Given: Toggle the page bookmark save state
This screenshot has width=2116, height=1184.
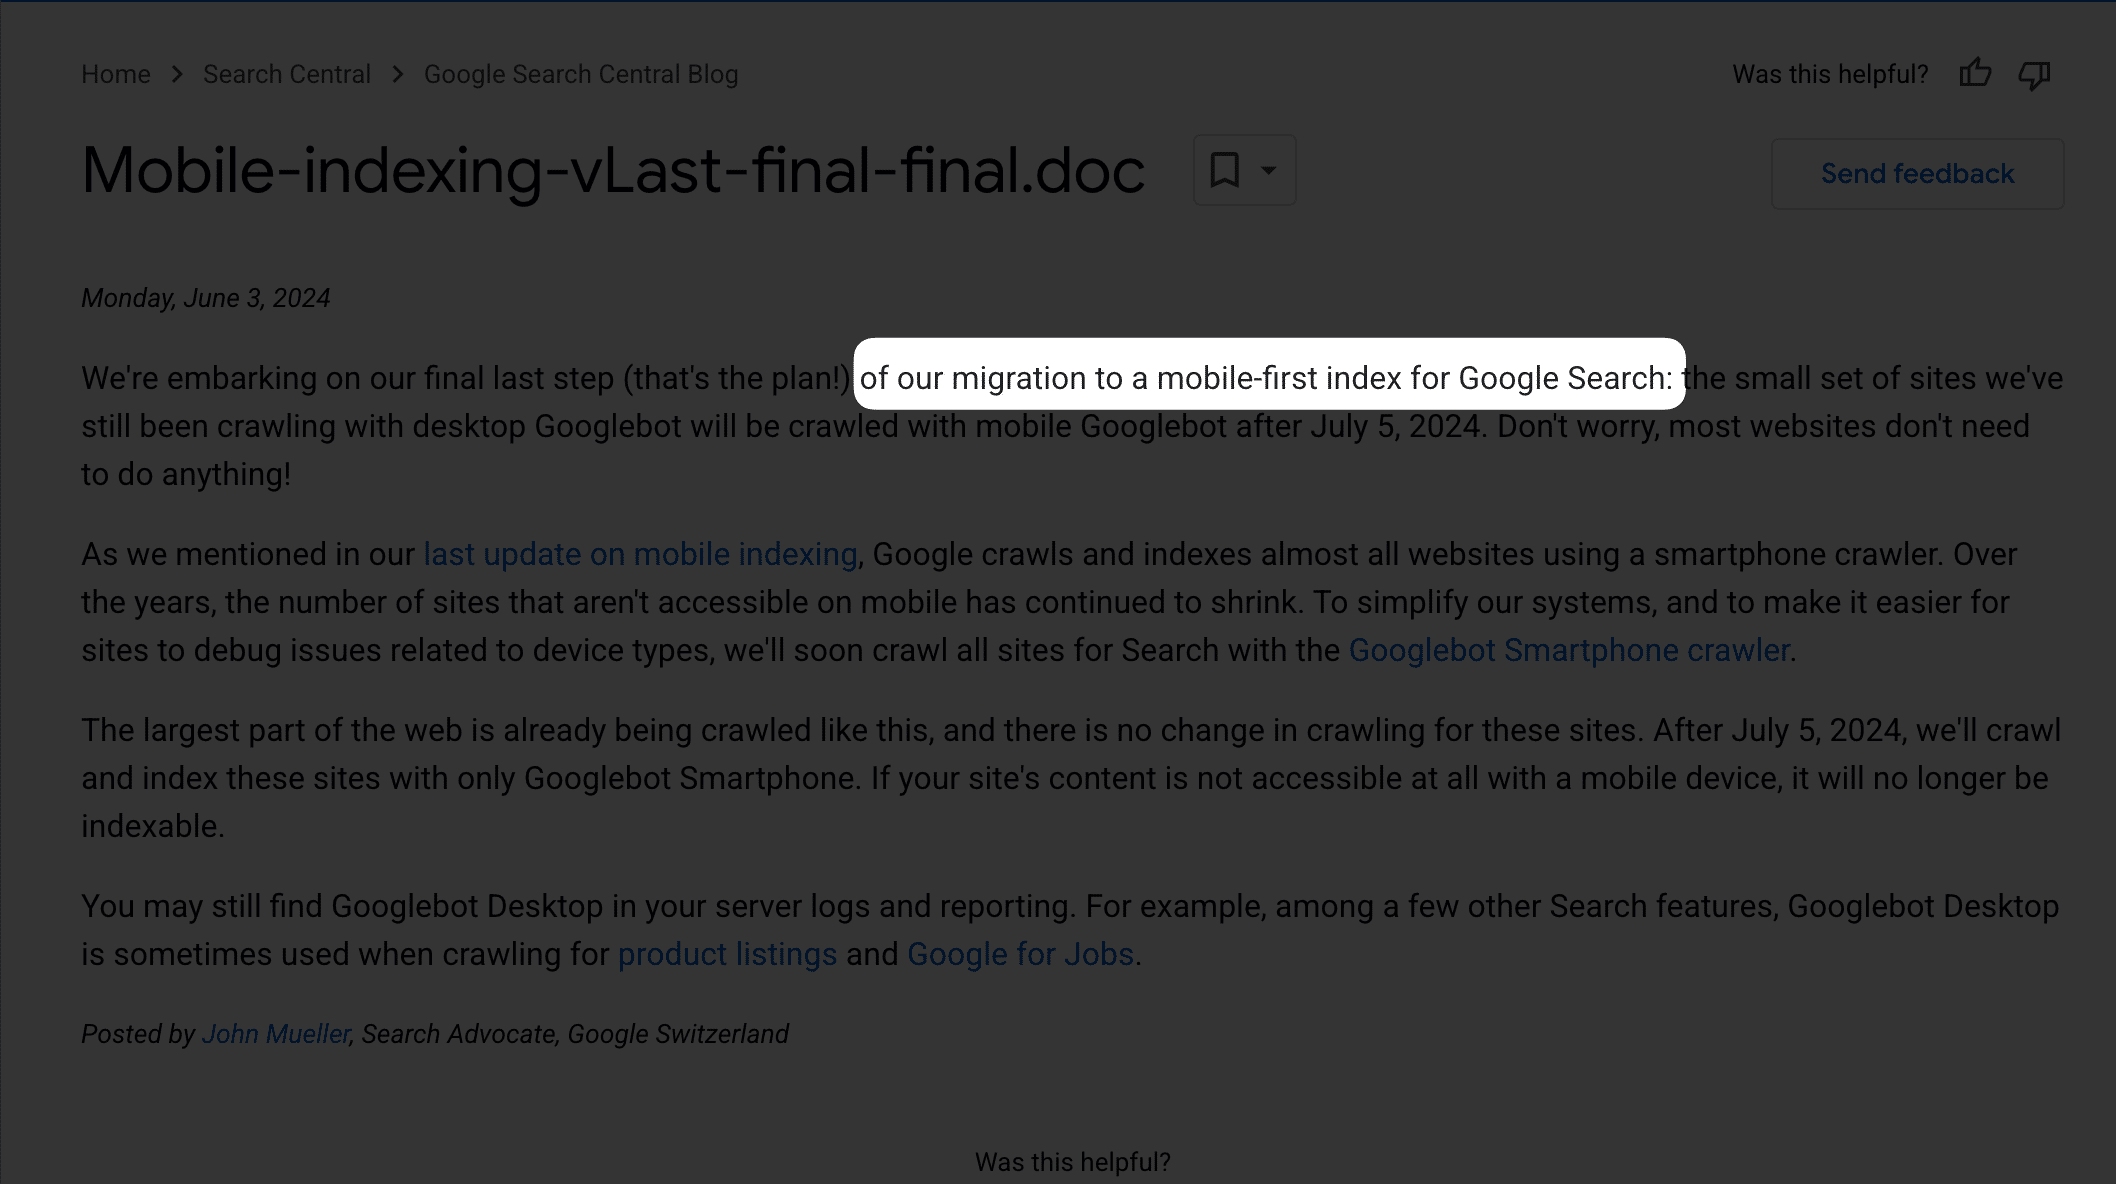Looking at the screenshot, I should (x=1225, y=169).
